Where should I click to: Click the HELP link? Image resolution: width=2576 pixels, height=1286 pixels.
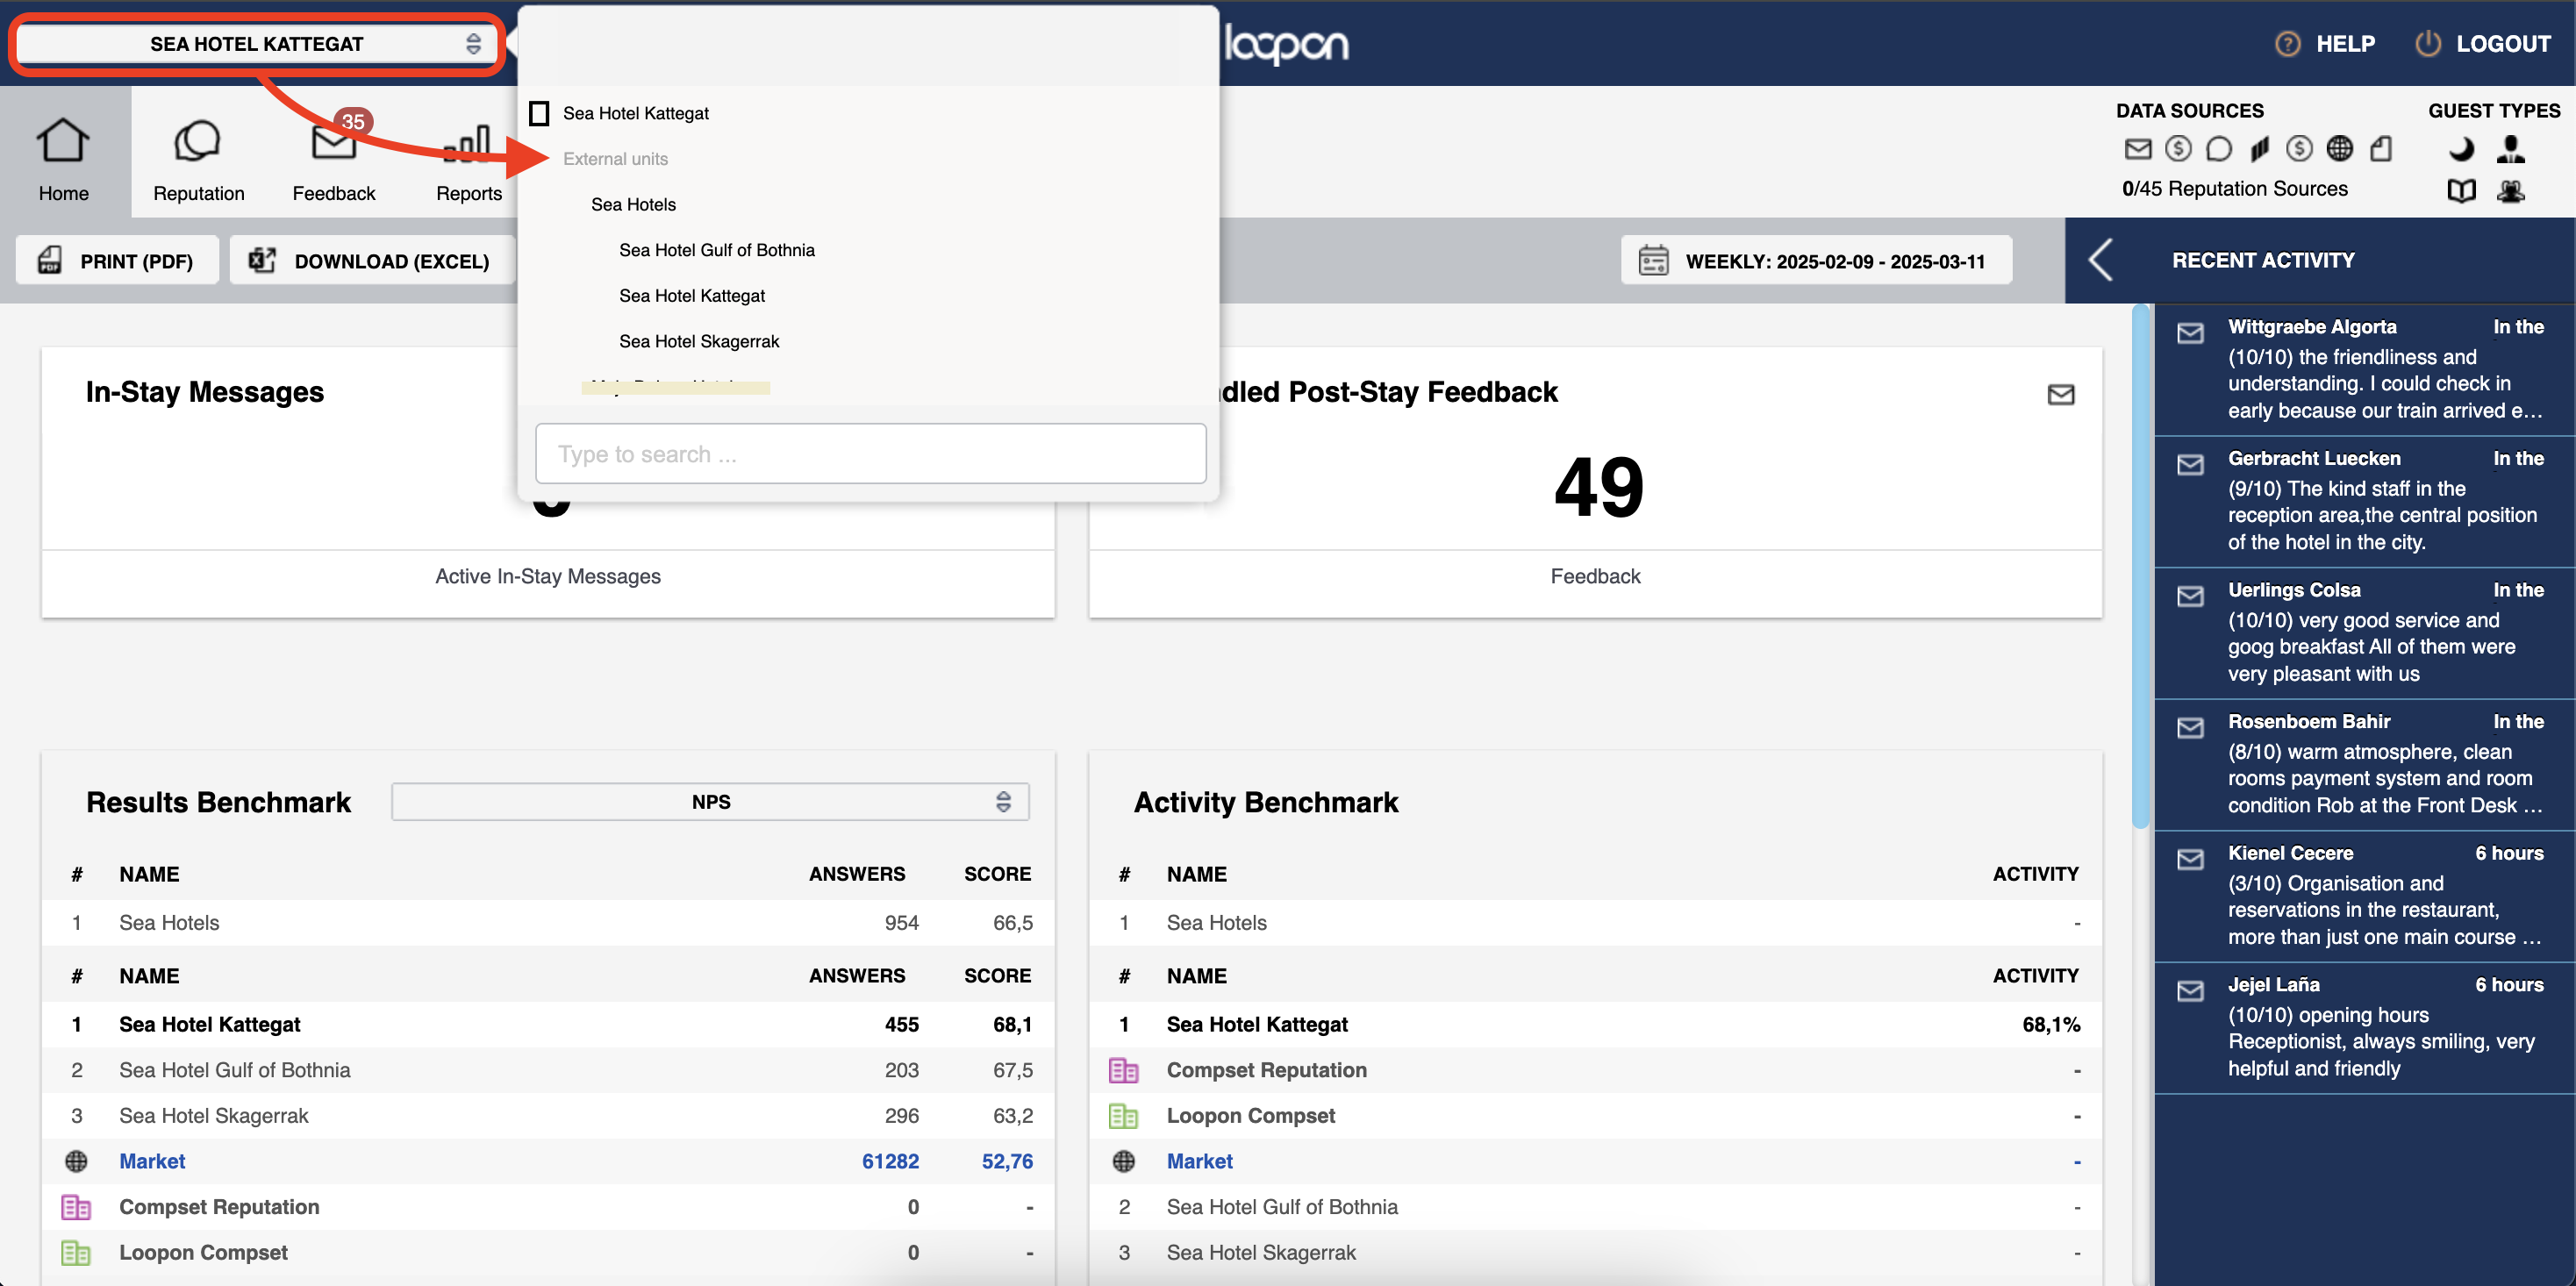[x=2345, y=43]
